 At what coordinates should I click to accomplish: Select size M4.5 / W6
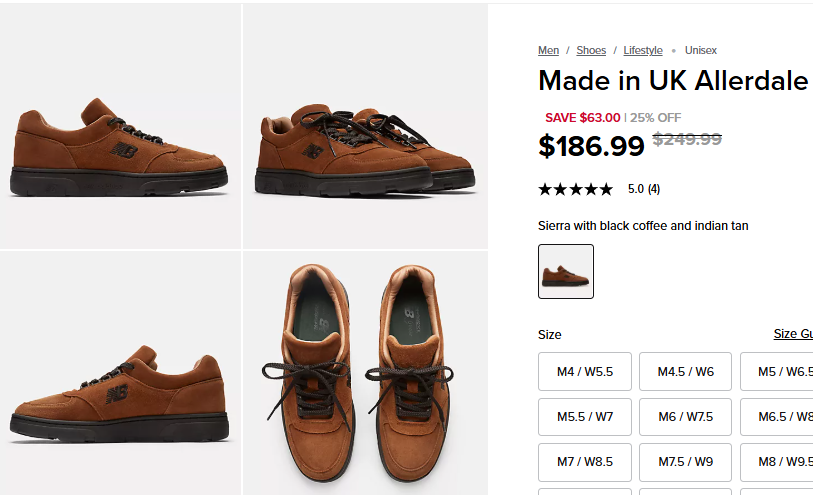pos(685,372)
